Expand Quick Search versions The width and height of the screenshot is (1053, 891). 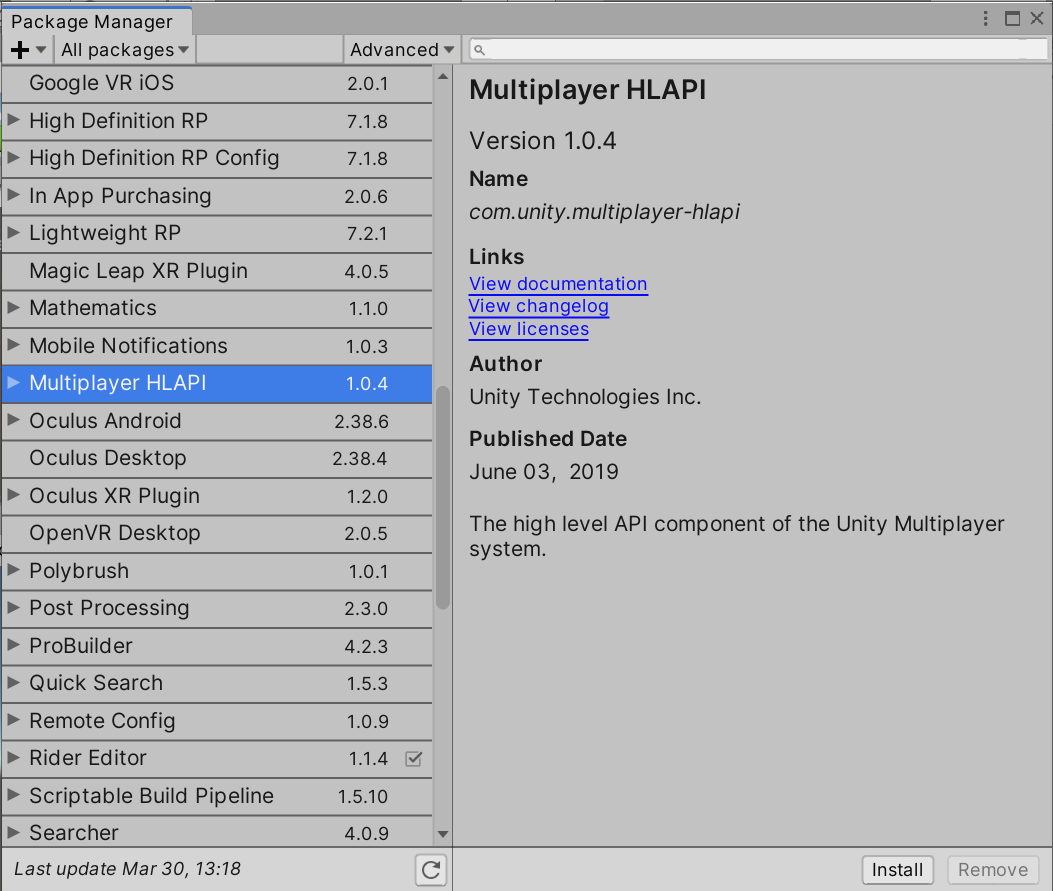tap(13, 683)
